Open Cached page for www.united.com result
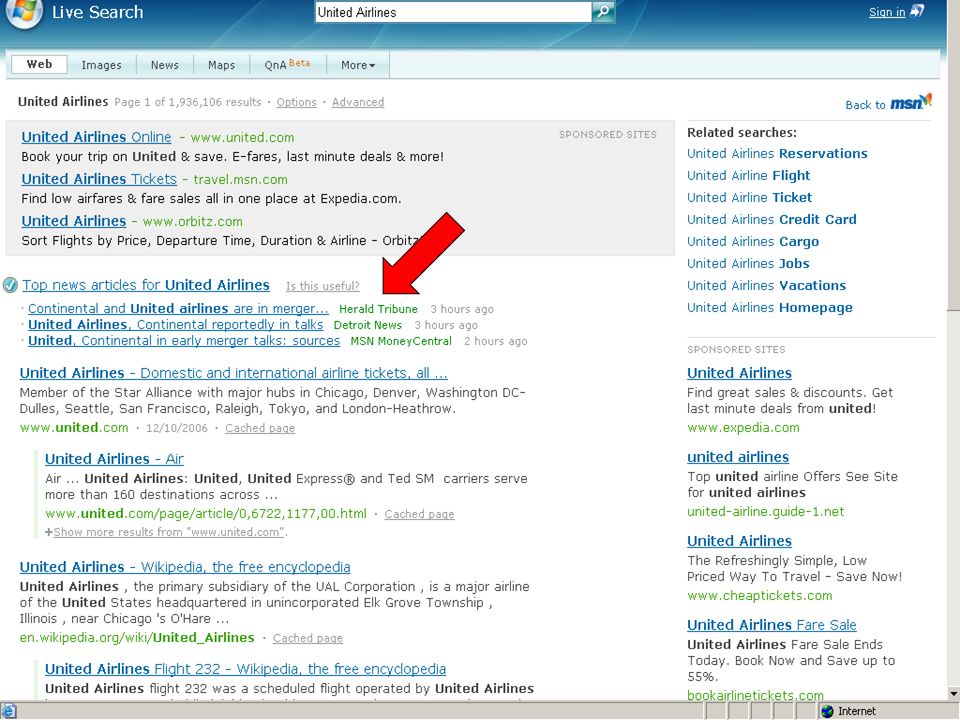The width and height of the screenshot is (960, 720). (260, 428)
